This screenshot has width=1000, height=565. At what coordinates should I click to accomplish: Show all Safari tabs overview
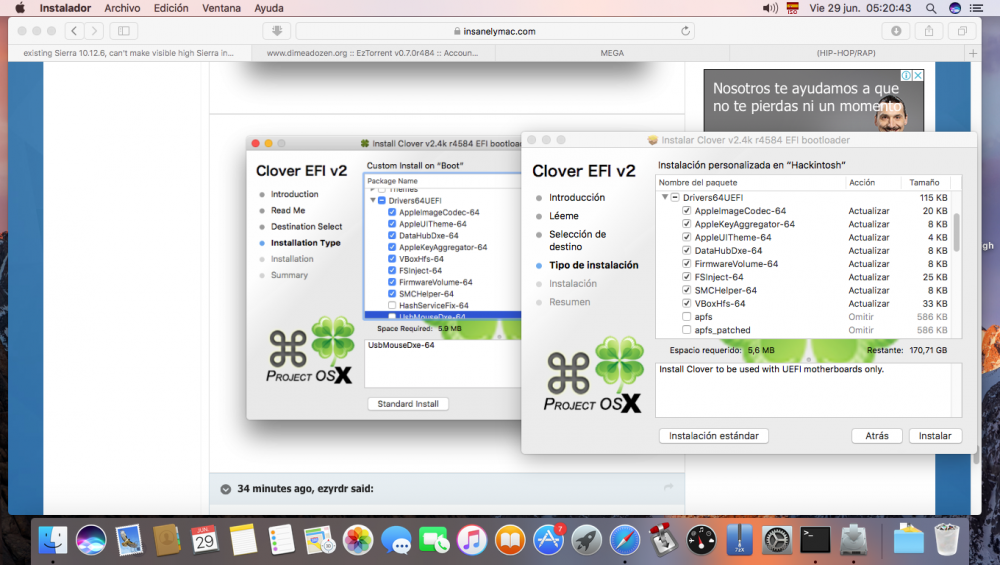(x=962, y=31)
